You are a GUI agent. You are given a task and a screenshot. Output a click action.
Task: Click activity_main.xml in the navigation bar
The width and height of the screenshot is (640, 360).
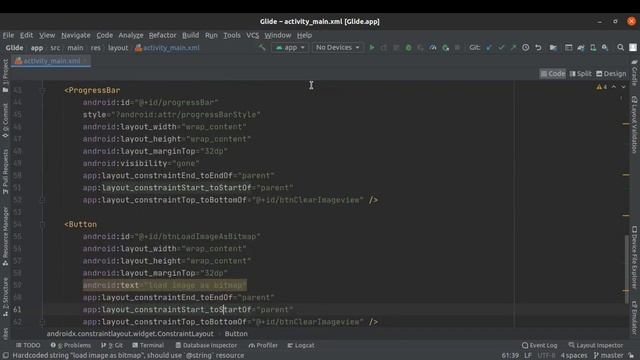pyautogui.click(x=167, y=48)
